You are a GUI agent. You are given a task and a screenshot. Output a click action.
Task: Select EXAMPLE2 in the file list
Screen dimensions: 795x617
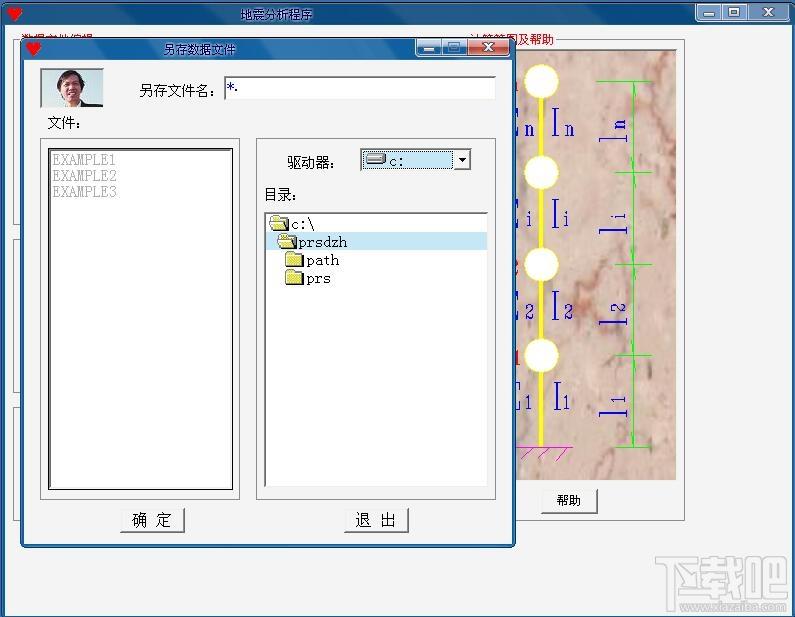85,176
